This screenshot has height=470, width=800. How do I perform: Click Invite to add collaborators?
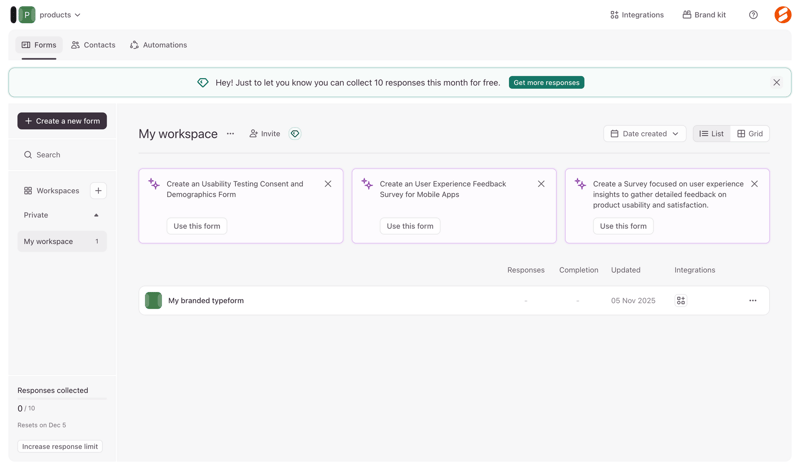coord(264,134)
